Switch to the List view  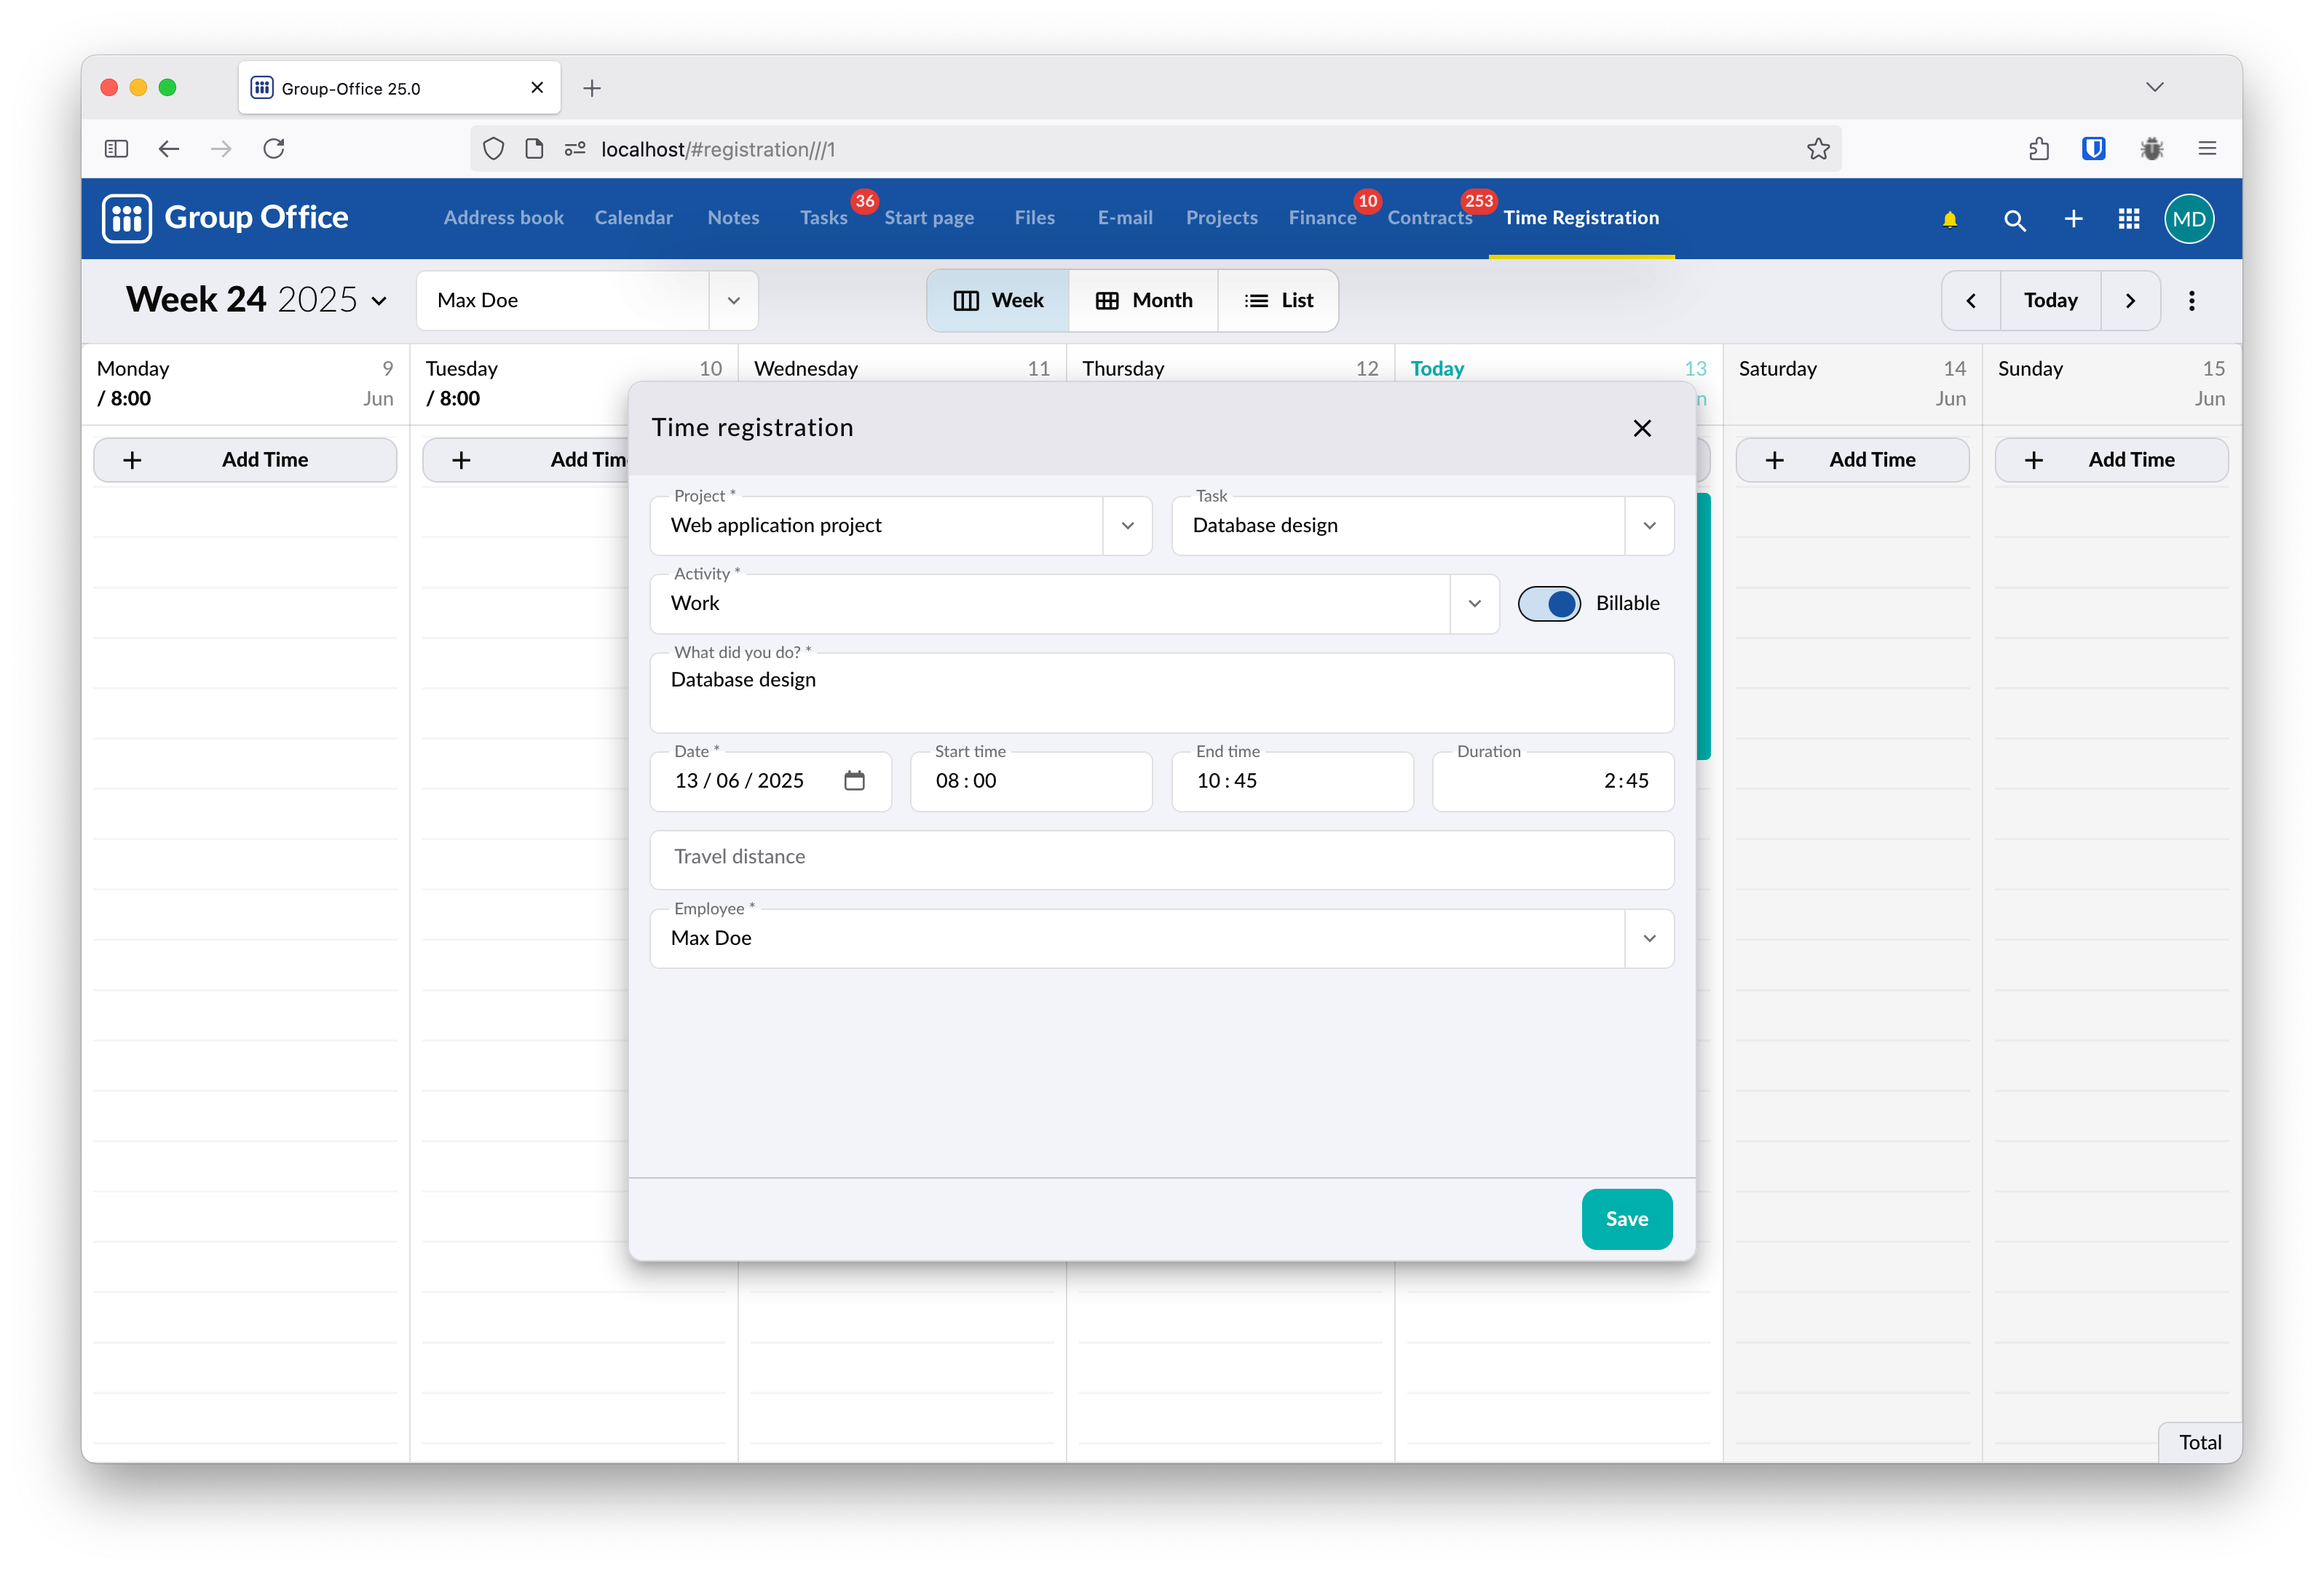point(1278,301)
